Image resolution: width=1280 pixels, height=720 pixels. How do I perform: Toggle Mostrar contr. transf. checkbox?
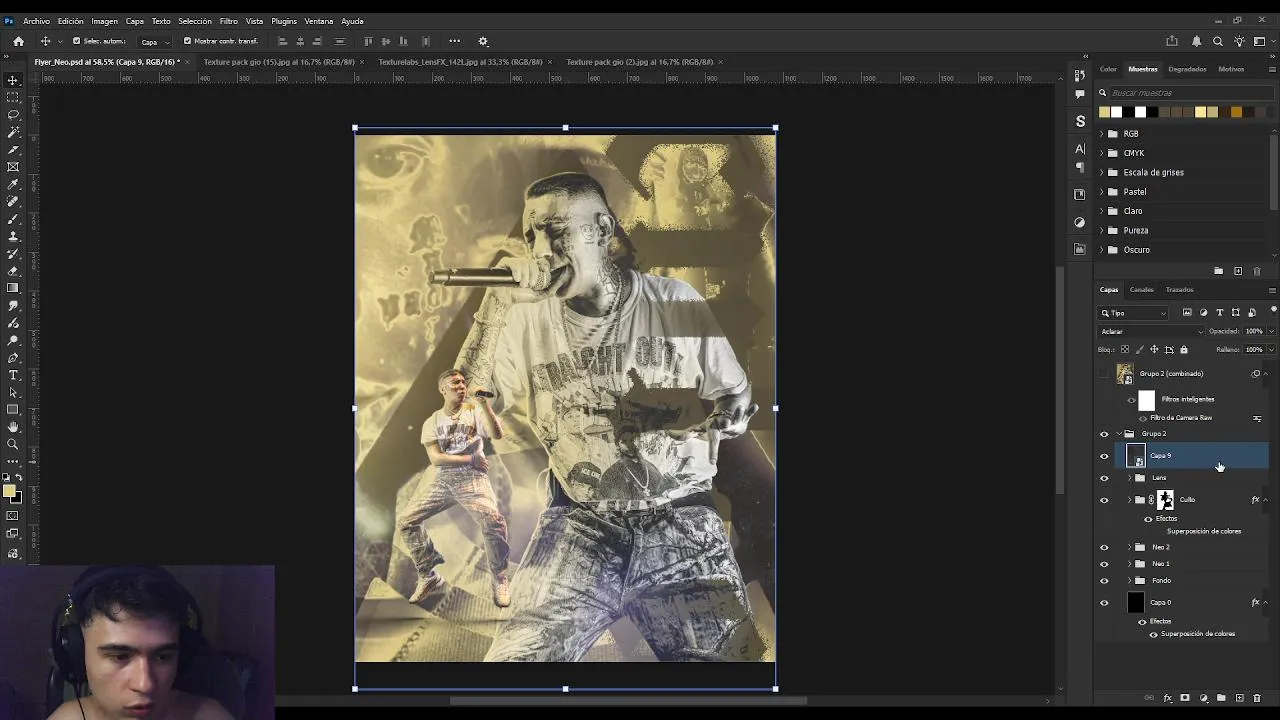(x=187, y=41)
